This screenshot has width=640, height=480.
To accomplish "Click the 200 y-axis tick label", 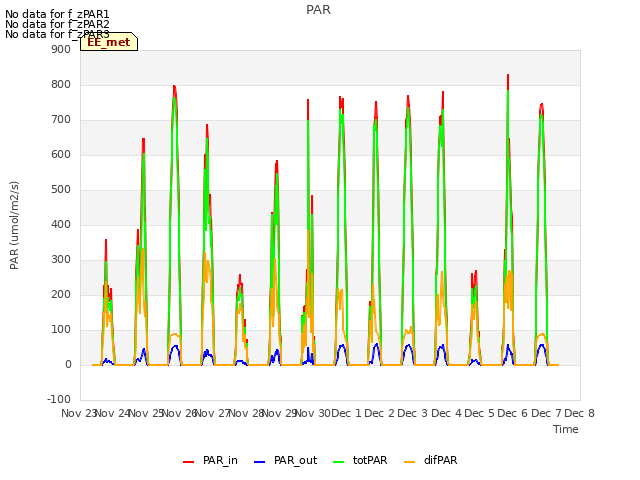I will click(x=61, y=295).
